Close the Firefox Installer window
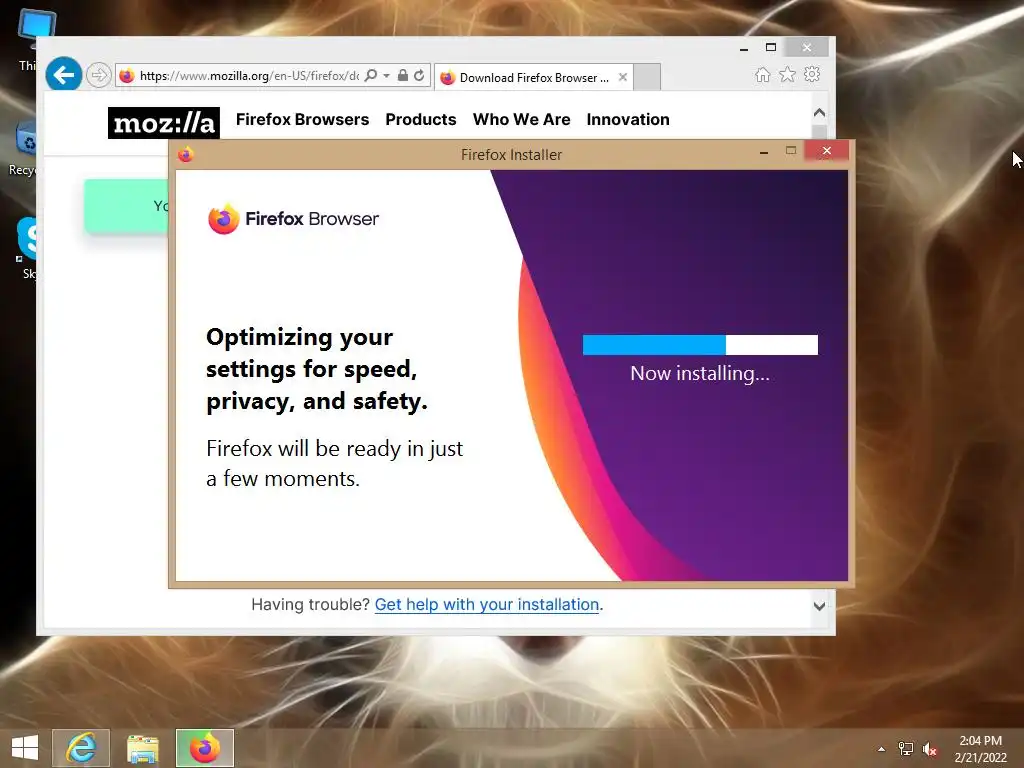 tap(827, 151)
